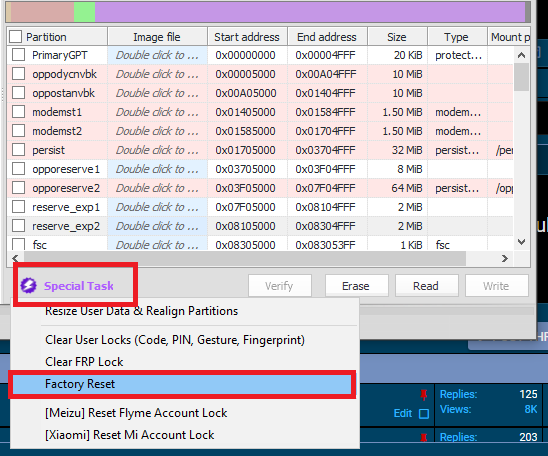The height and width of the screenshot is (456, 548).
Task: Click the Write button
Action: [496, 286]
